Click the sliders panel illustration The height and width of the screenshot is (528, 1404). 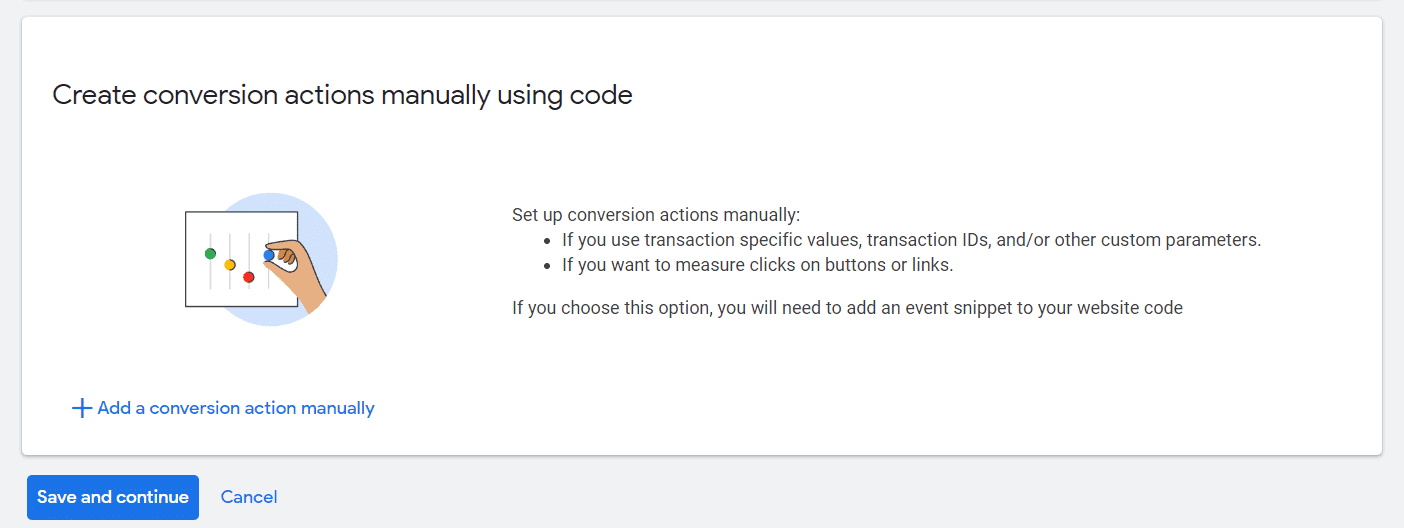(241, 259)
